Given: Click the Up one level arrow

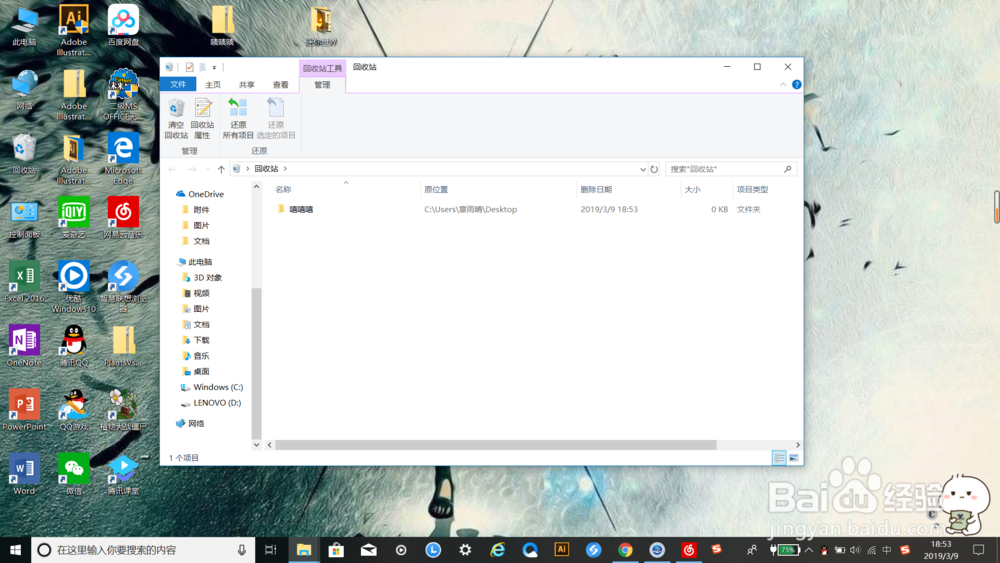Looking at the screenshot, I should click(x=221, y=169).
